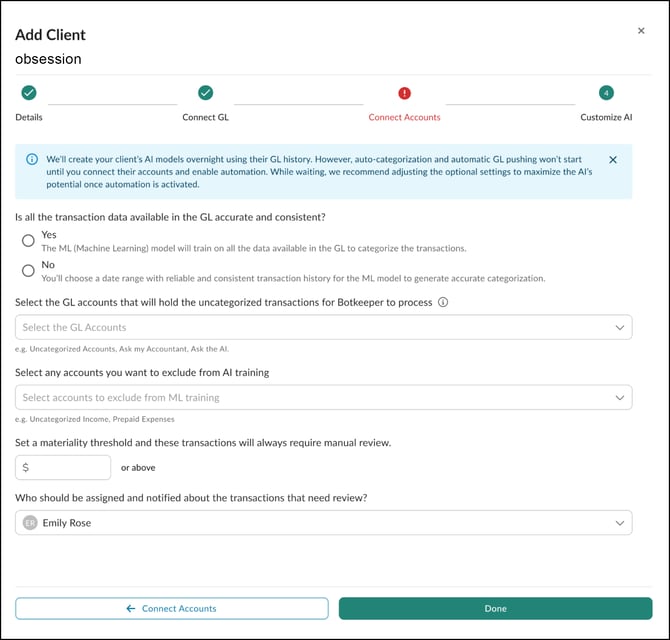Click the back Connect Accounts button
The width and height of the screenshot is (670, 640).
171,608
